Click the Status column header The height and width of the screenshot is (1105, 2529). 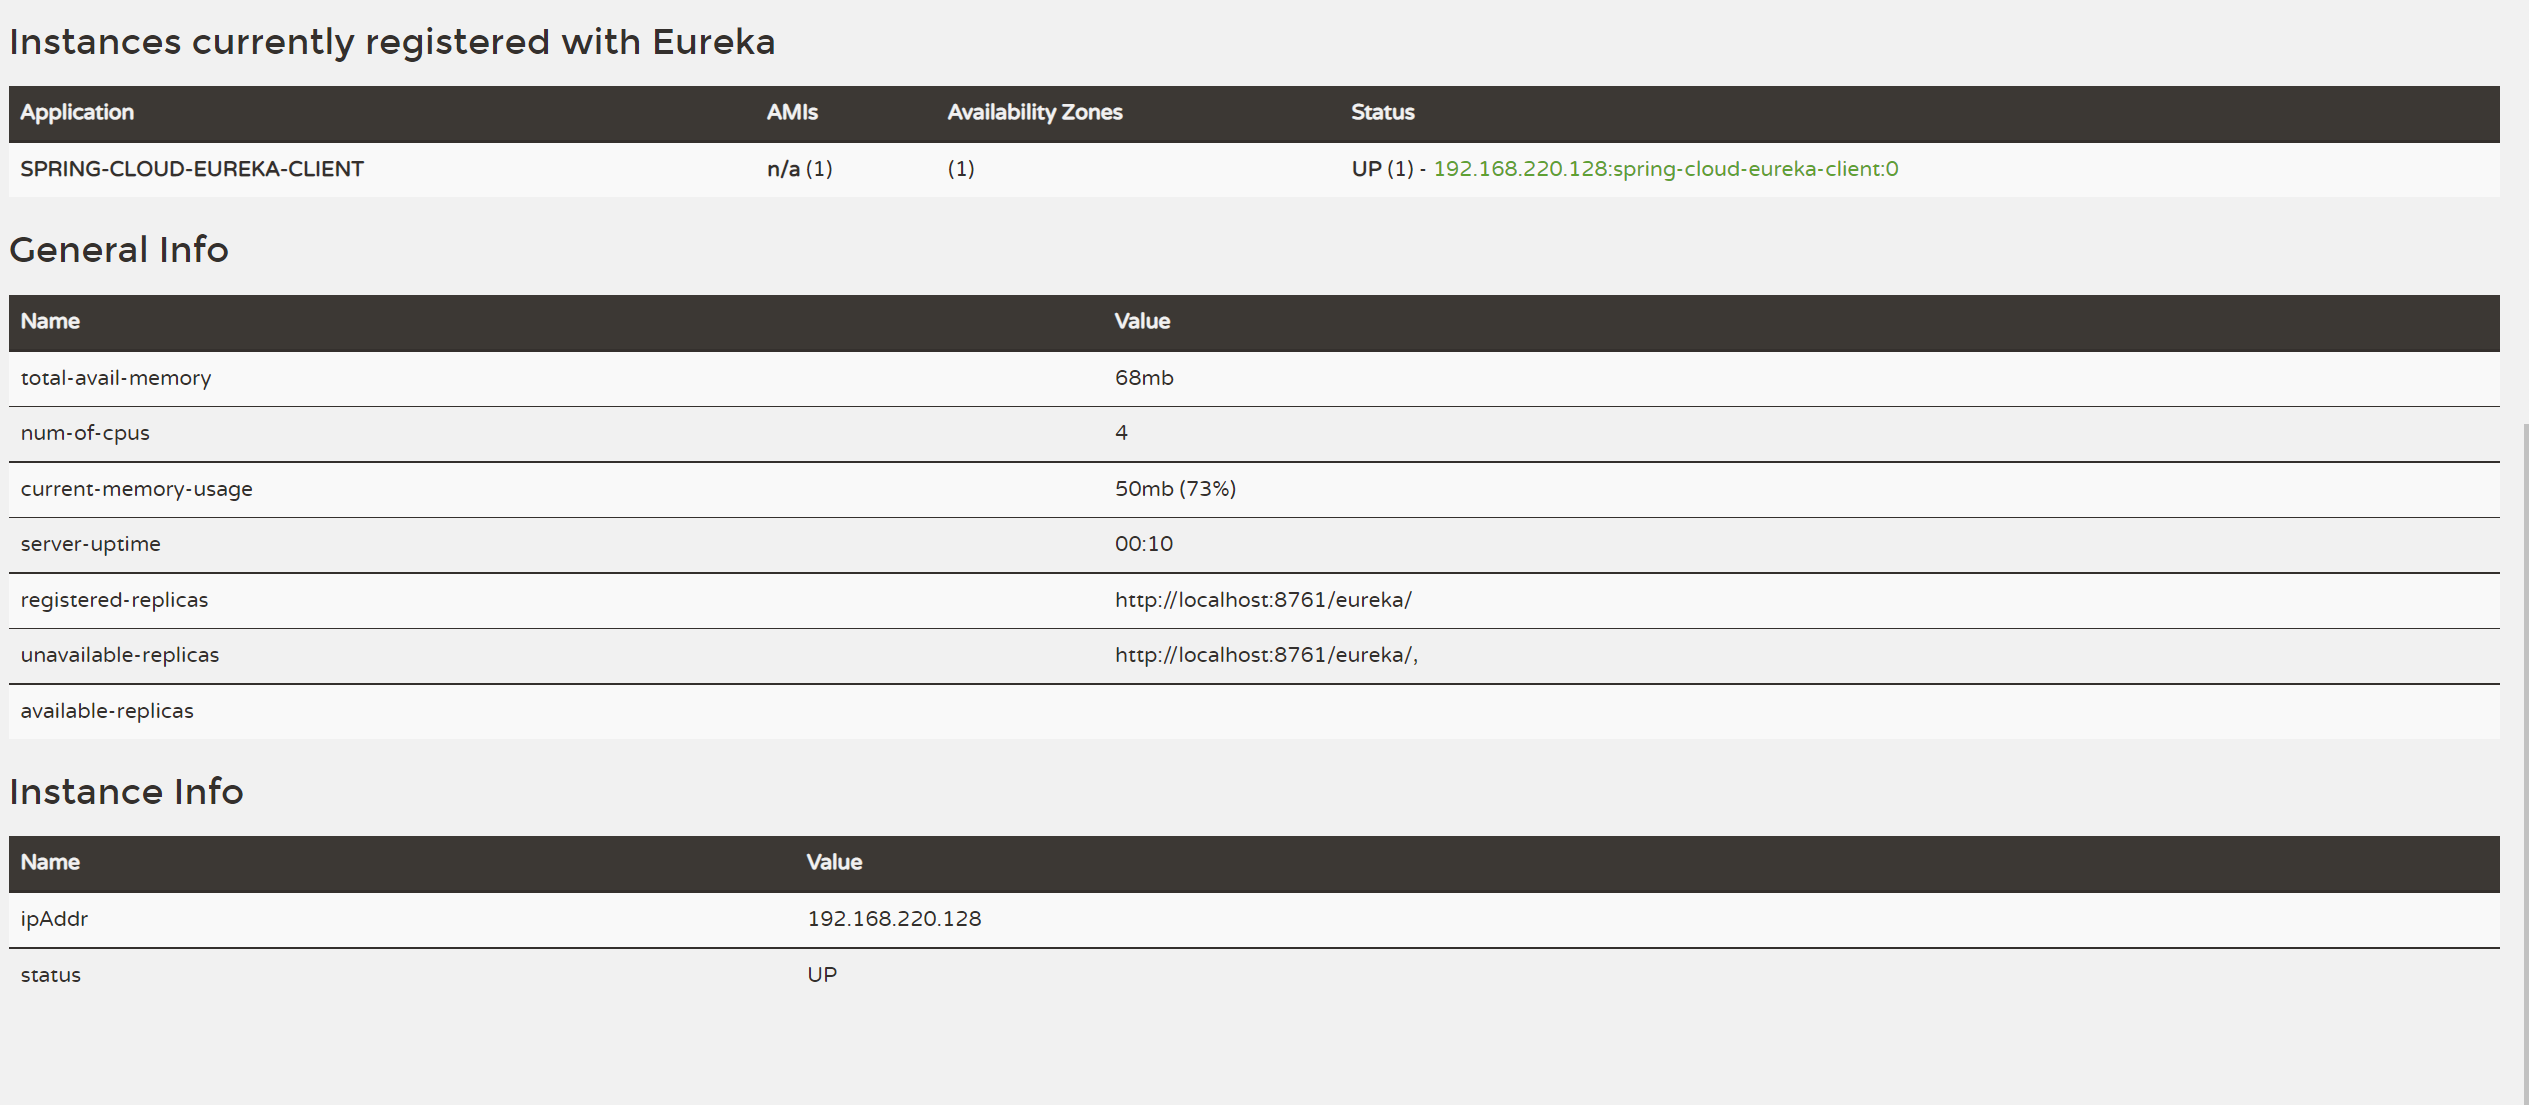click(1383, 112)
